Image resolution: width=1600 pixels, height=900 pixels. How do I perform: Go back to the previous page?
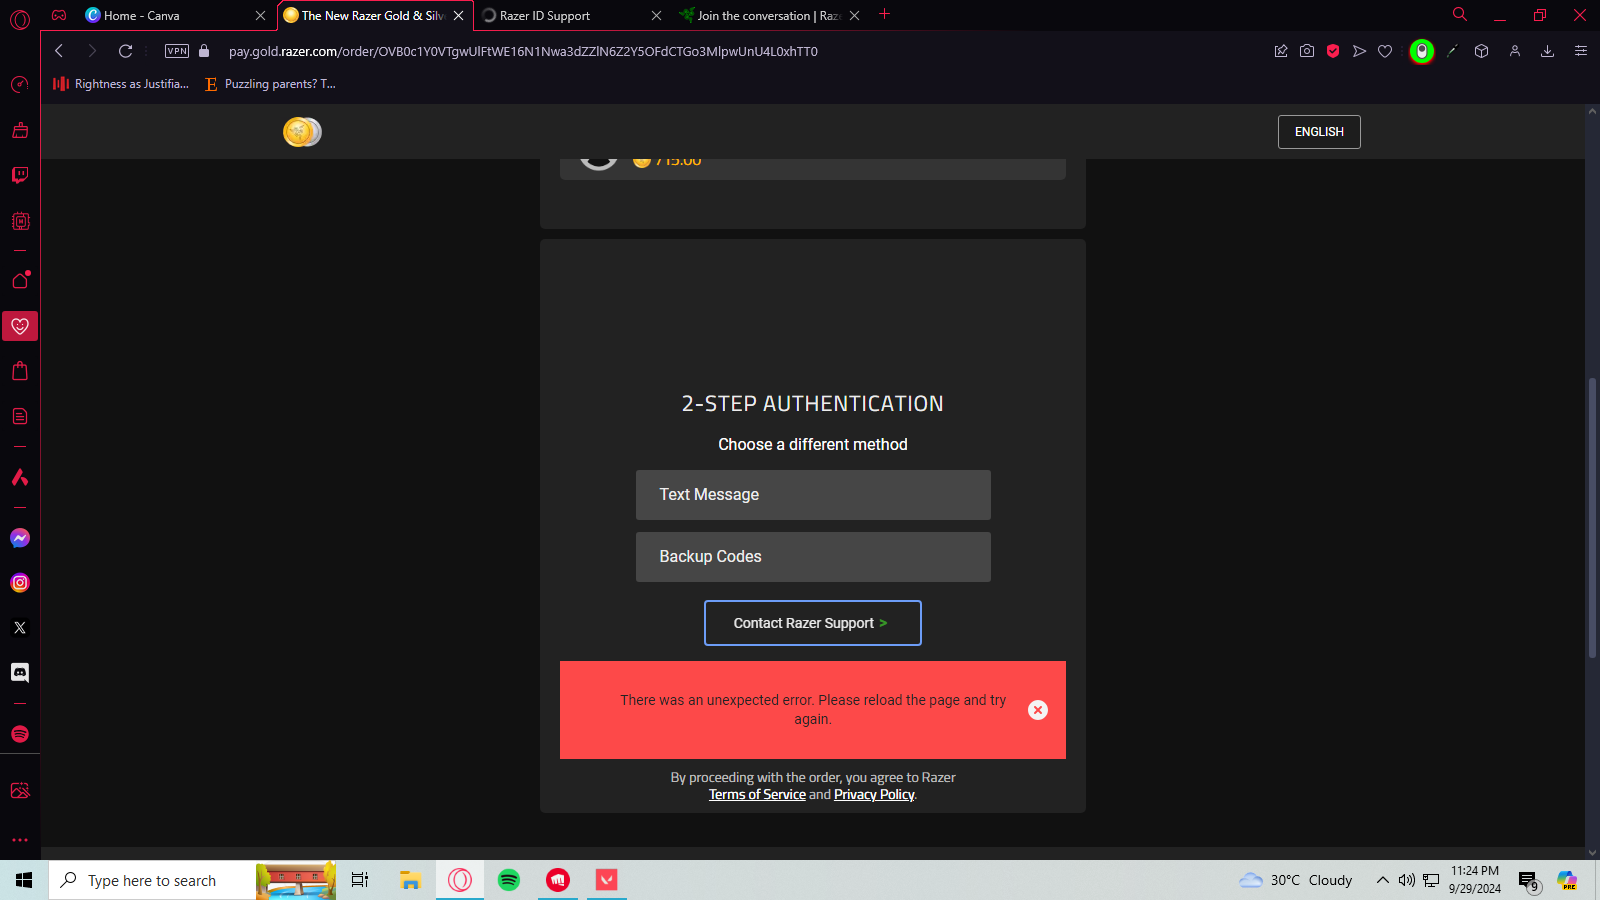click(x=59, y=51)
